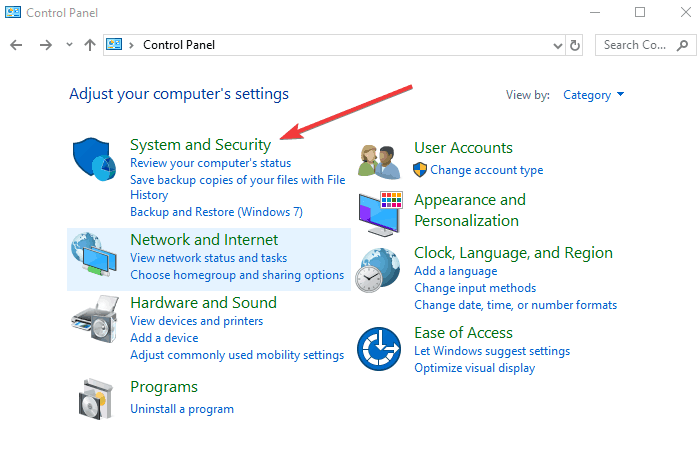Expand the address bar history dropdown

557,45
